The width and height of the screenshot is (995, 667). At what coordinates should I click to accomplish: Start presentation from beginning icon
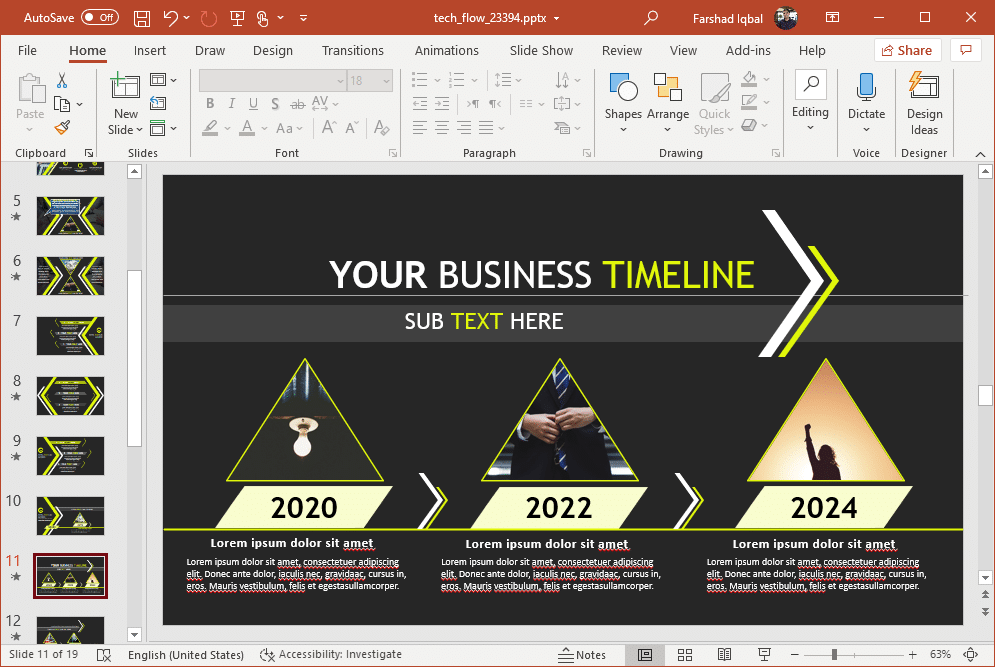237,18
